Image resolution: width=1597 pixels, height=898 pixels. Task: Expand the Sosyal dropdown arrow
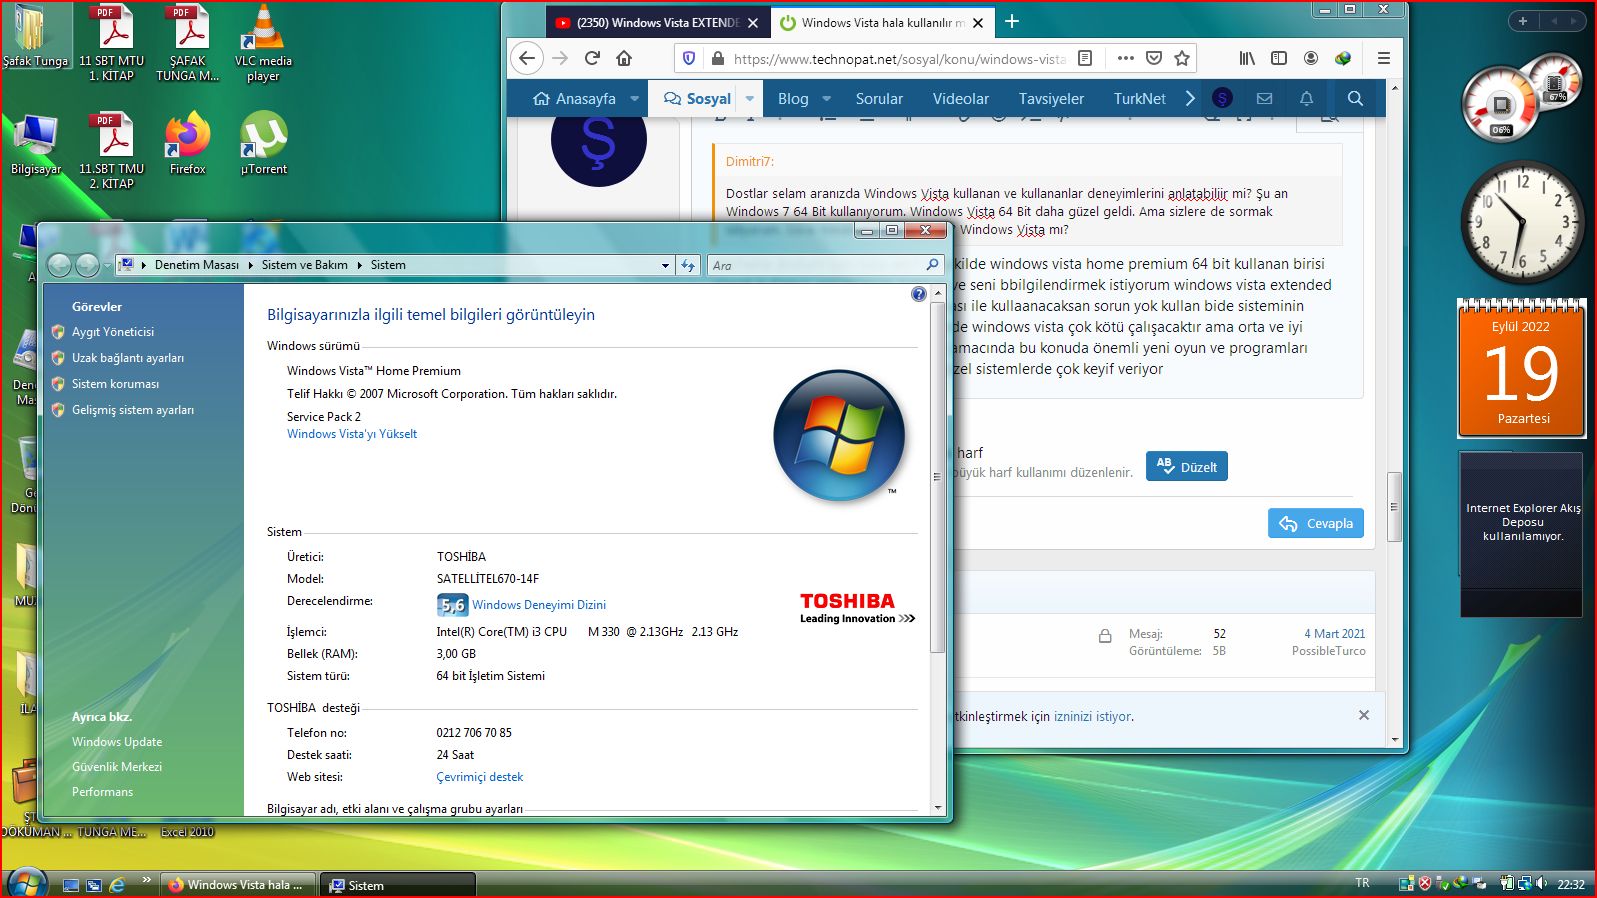(749, 99)
